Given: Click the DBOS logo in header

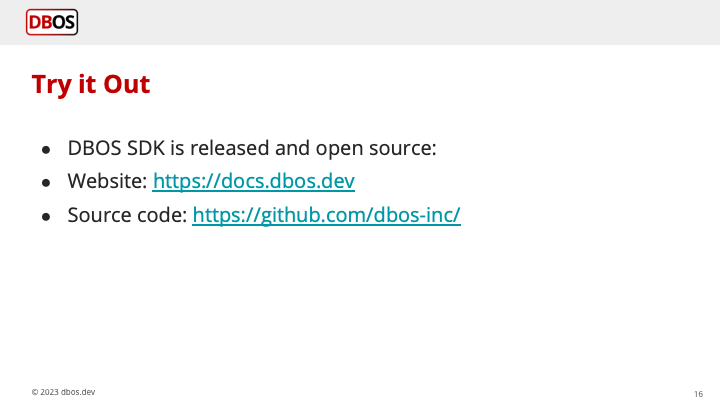Looking at the screenshot, I should coord(52,22).
